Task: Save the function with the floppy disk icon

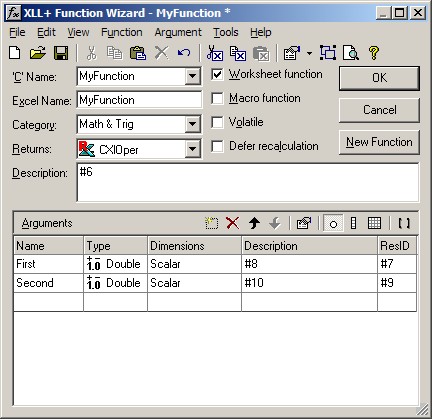Action: 61,53
